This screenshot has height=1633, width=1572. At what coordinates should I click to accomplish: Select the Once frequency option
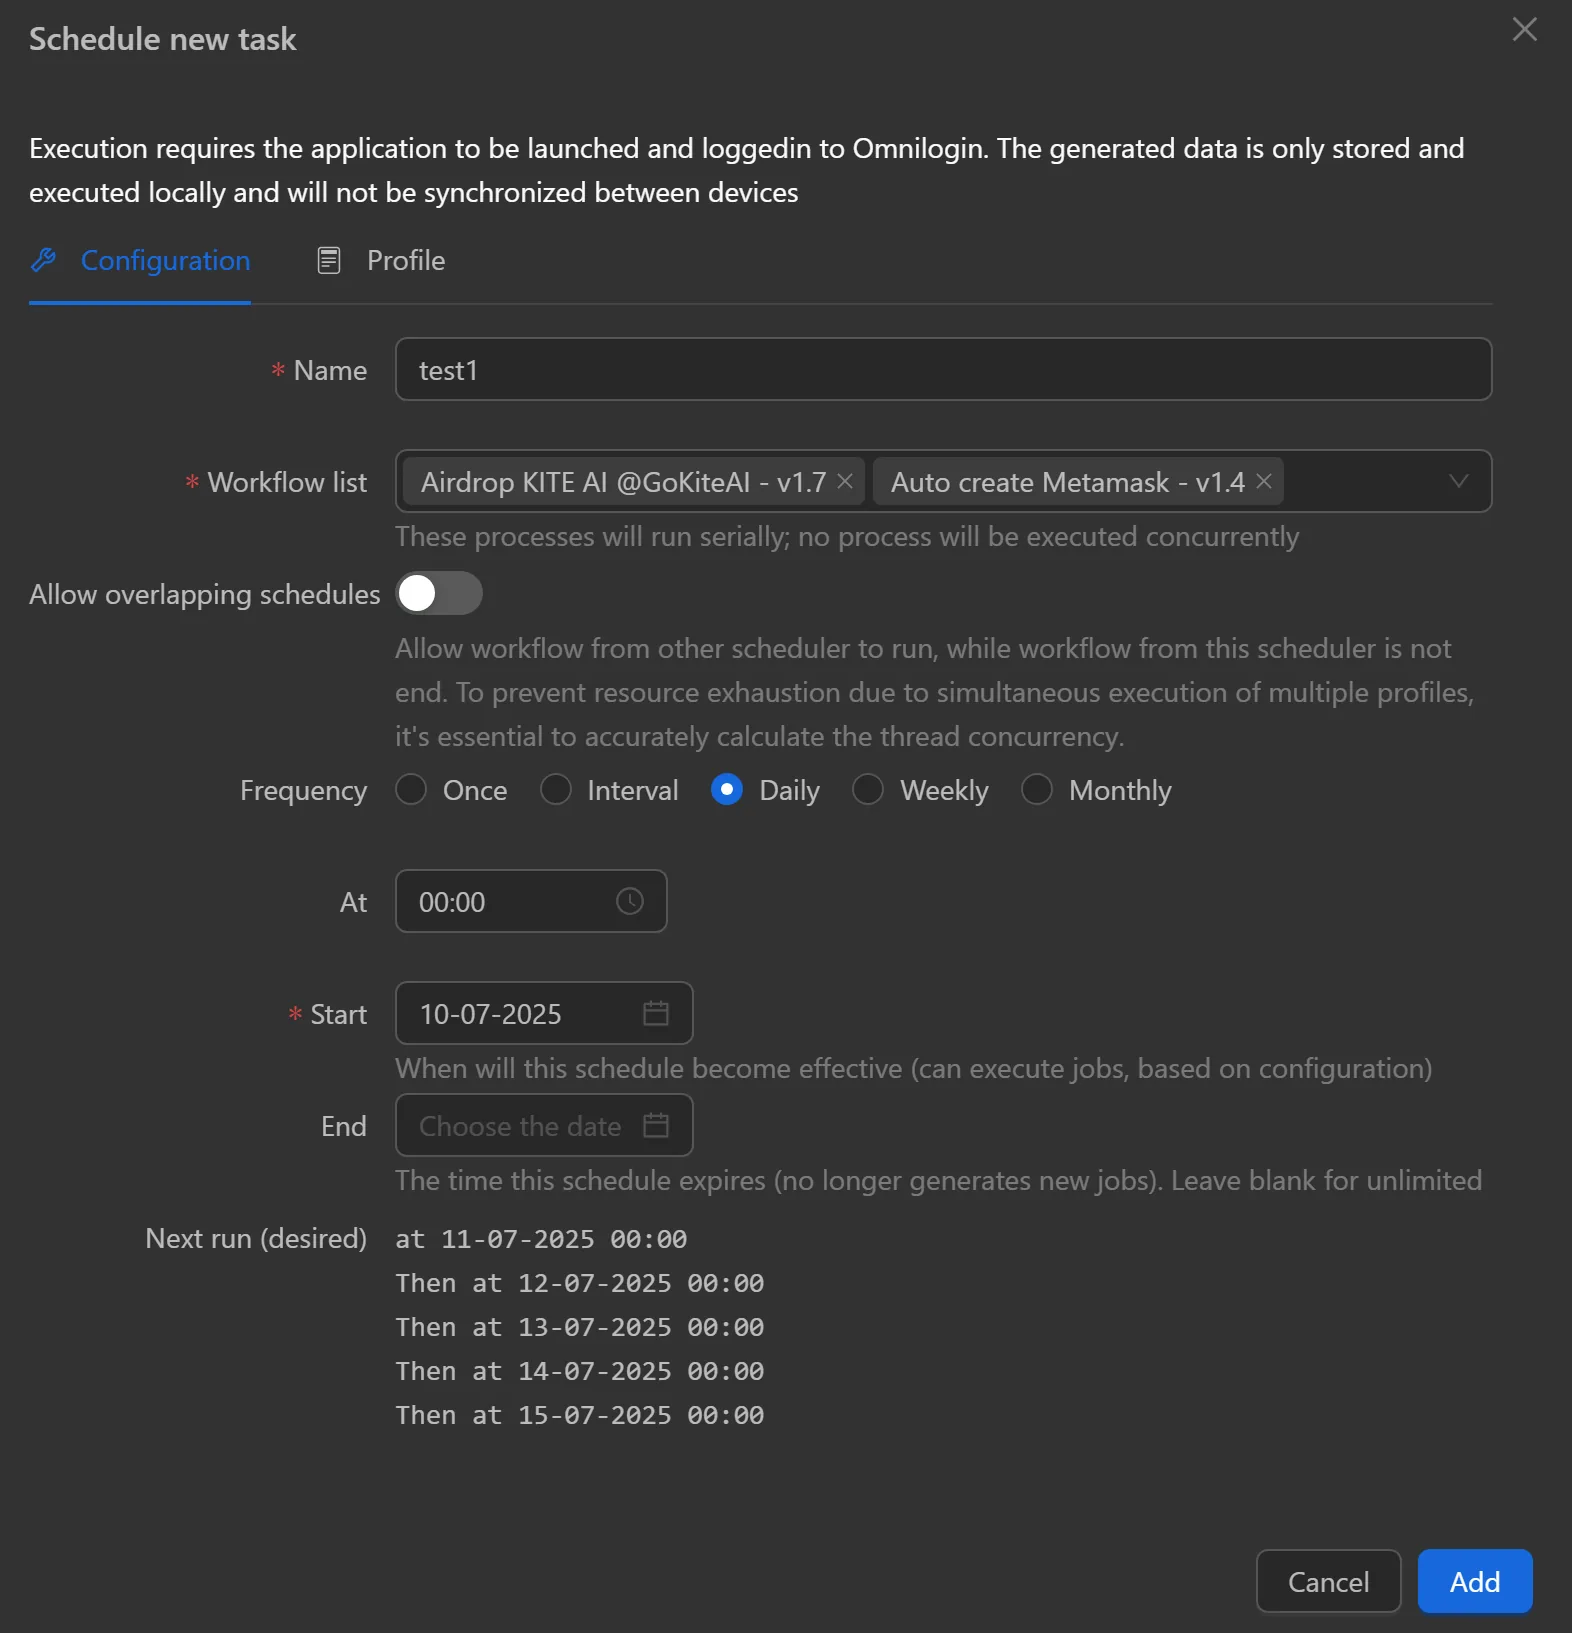pyautogui.click(x=411, y=789)
